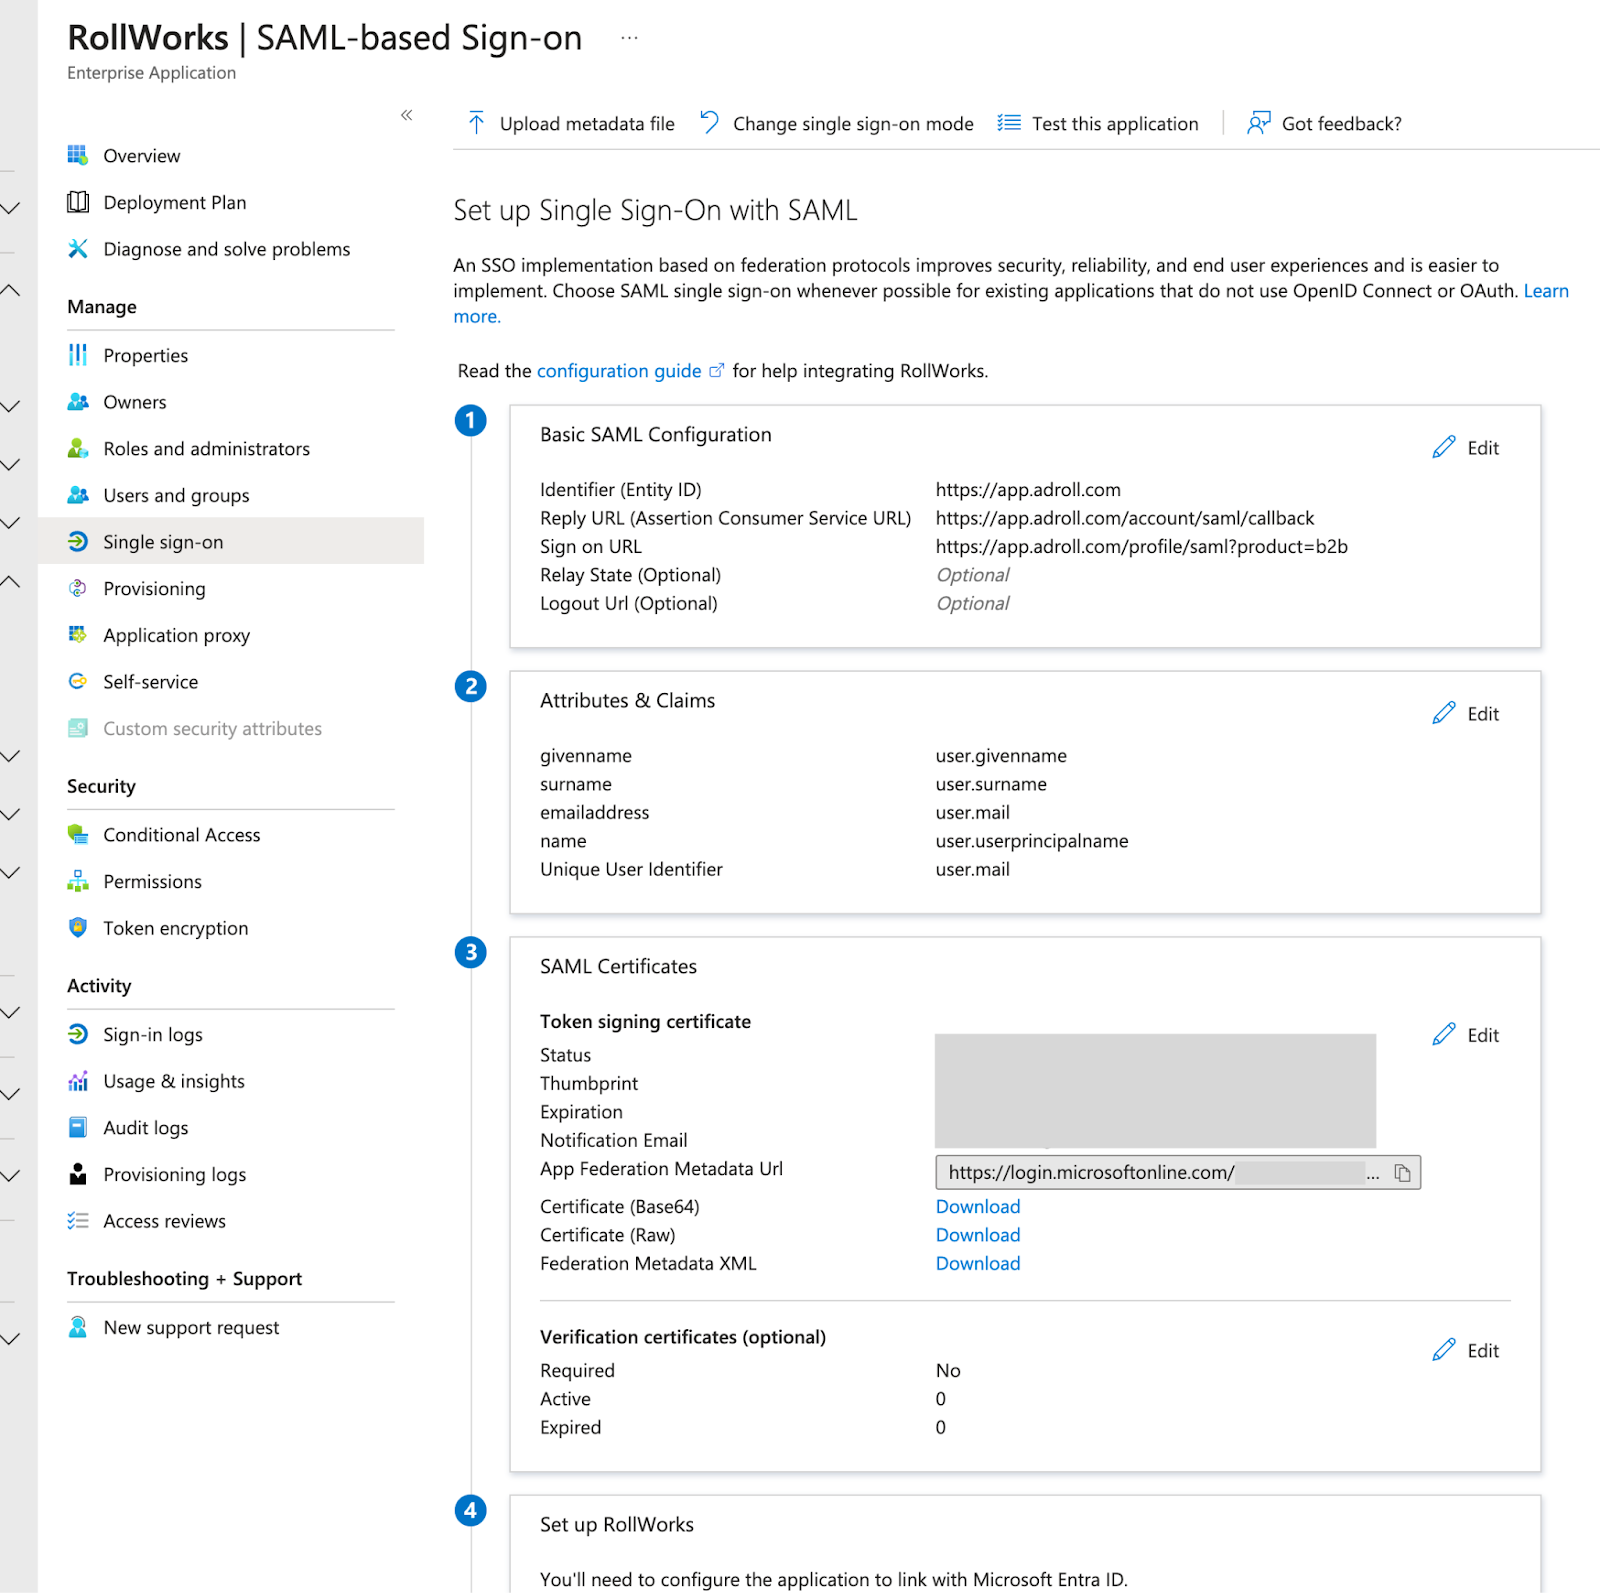1600x1593 pixels.
Task: Click the Change single sign-on mode icon
Action: 709,123
